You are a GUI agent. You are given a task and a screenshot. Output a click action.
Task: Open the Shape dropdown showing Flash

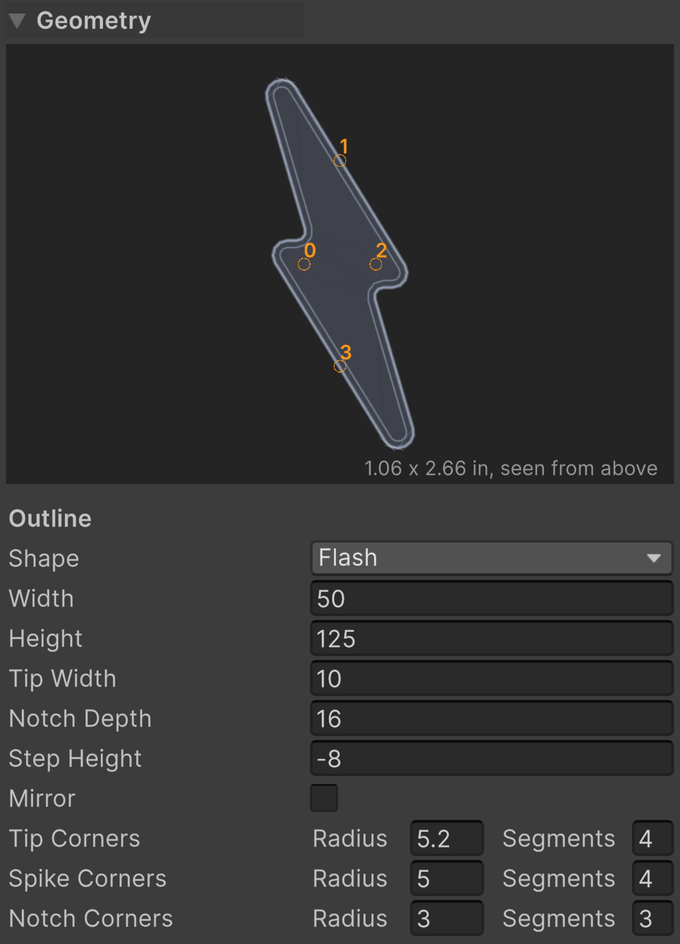pyautogui.click(x=491, y=558)
